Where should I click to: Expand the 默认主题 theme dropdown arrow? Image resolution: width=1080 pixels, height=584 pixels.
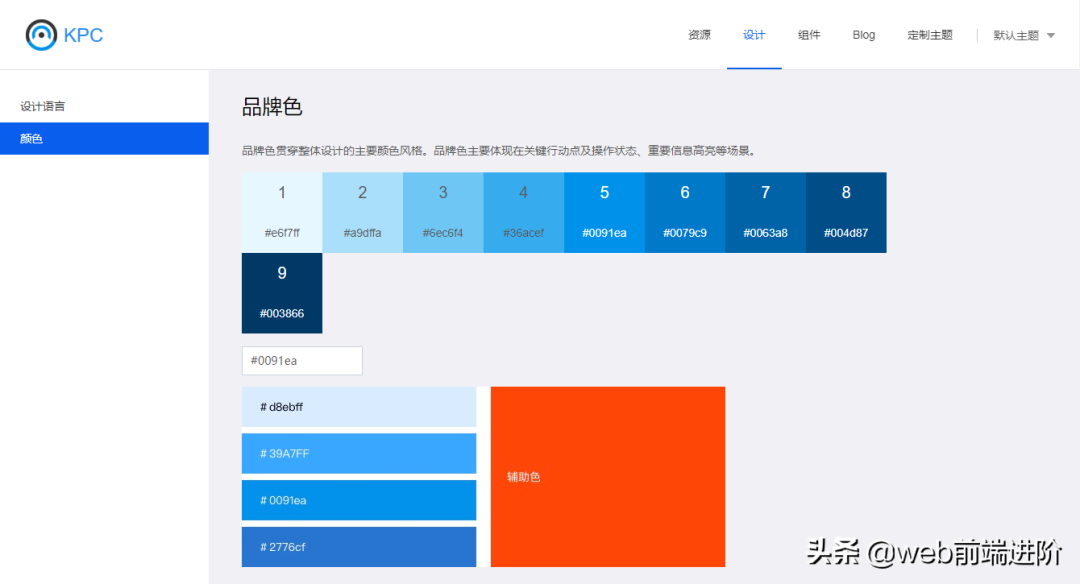click(x=1050, y=35)
